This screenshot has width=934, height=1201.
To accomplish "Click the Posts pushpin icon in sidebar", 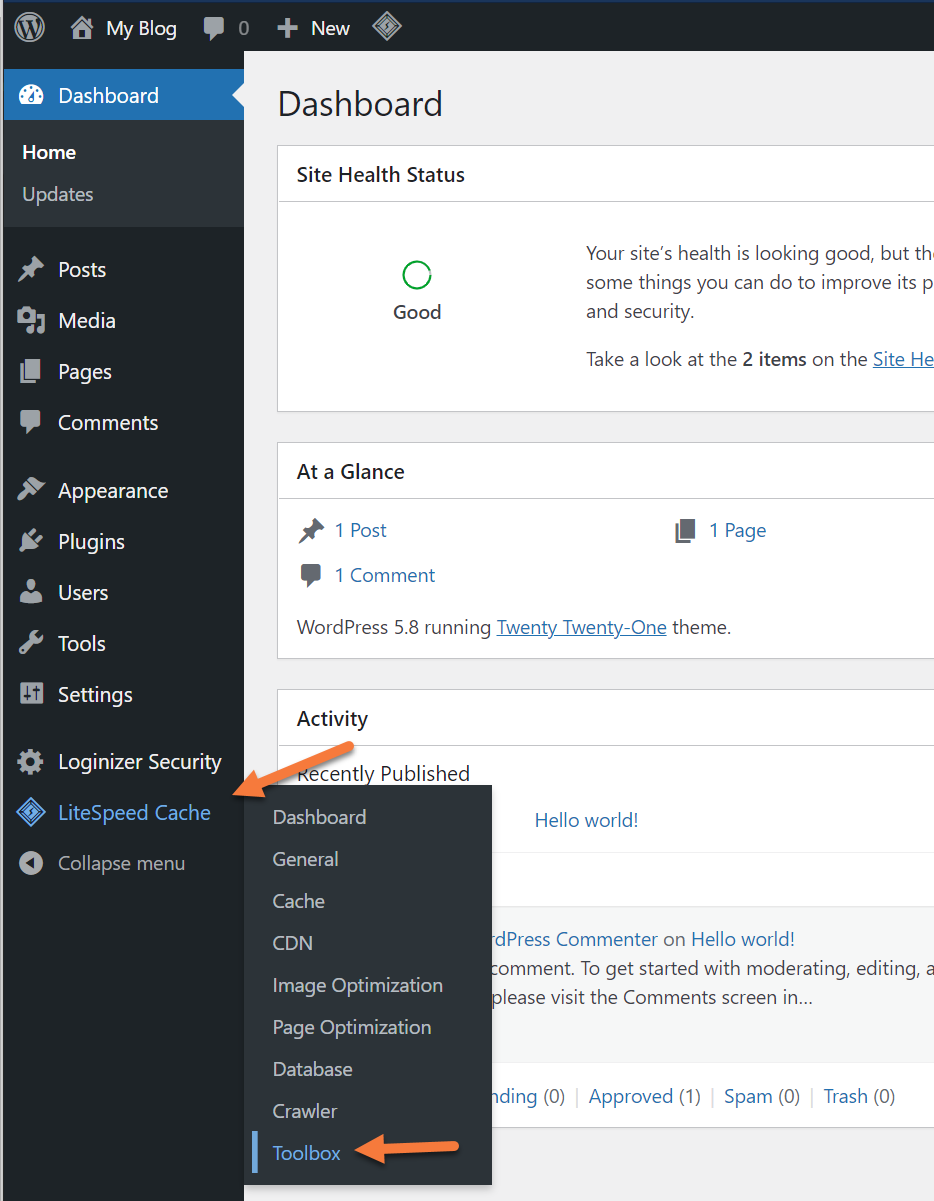I will [x=31, y=270].
